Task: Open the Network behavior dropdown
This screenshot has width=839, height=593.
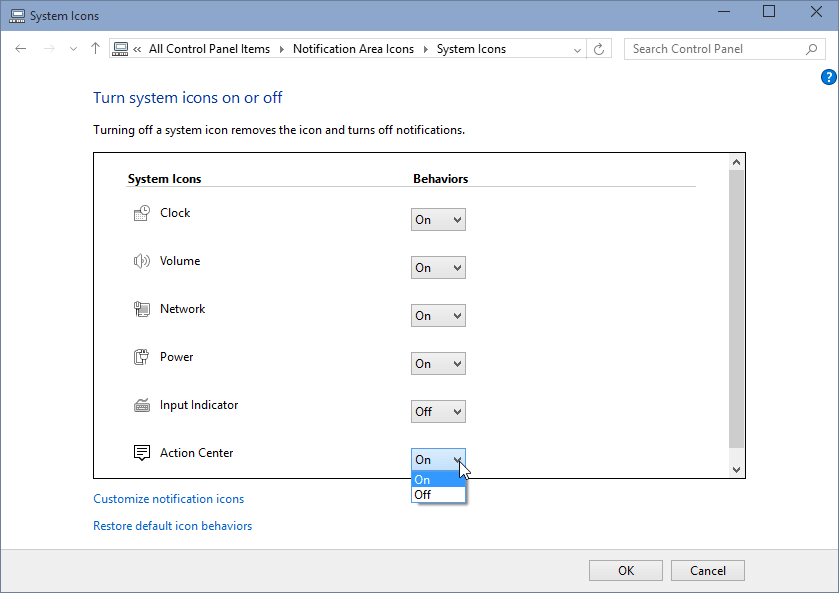Action: tap(438, 316)
